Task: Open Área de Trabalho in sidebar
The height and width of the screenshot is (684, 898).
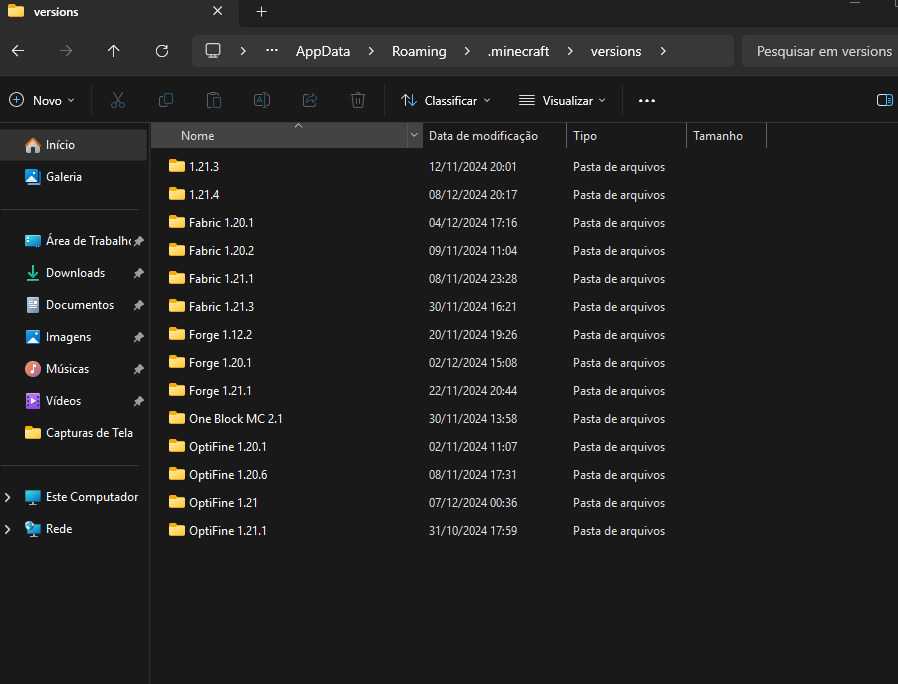Action: pos(74,241)
